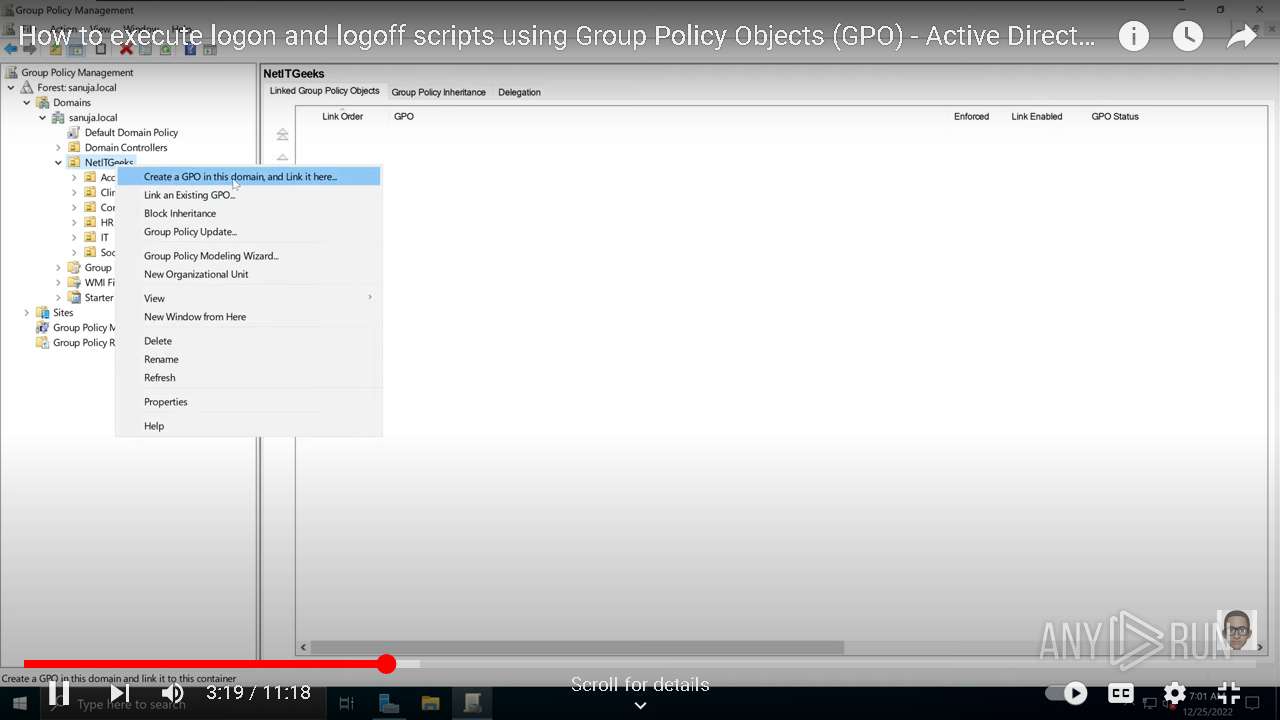Image resolution: width=1280 pixels, height=720 pixels.
Task: Mute the video volume
Action: click(173, 693)
